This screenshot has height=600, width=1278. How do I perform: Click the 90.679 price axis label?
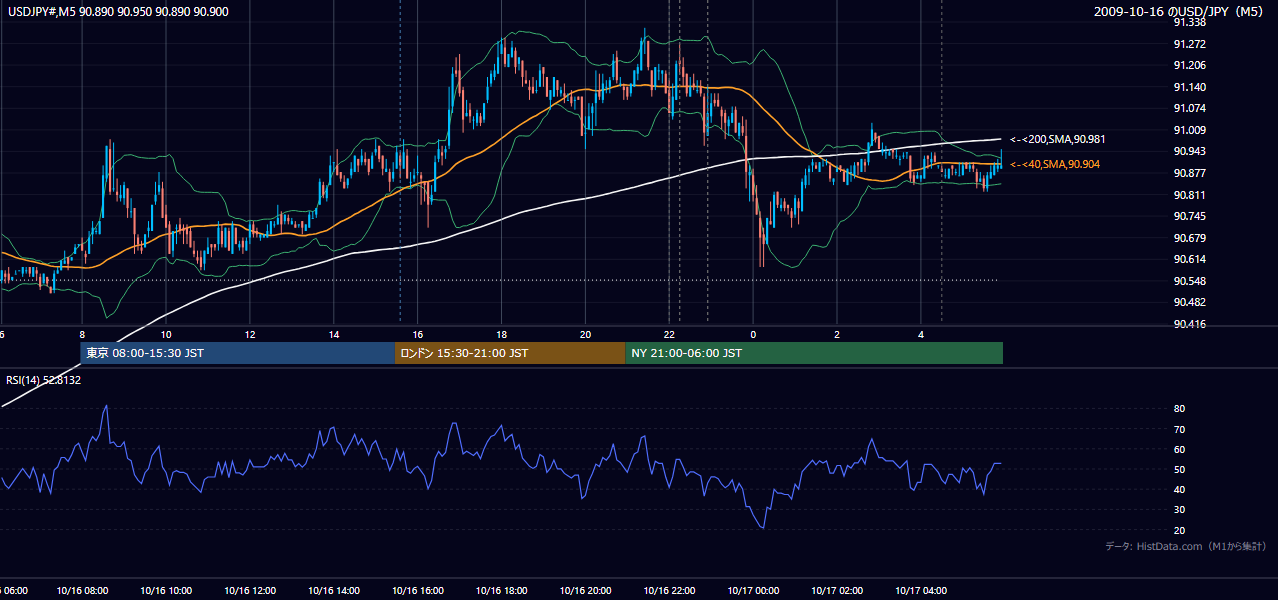[x=1189, y=238]
